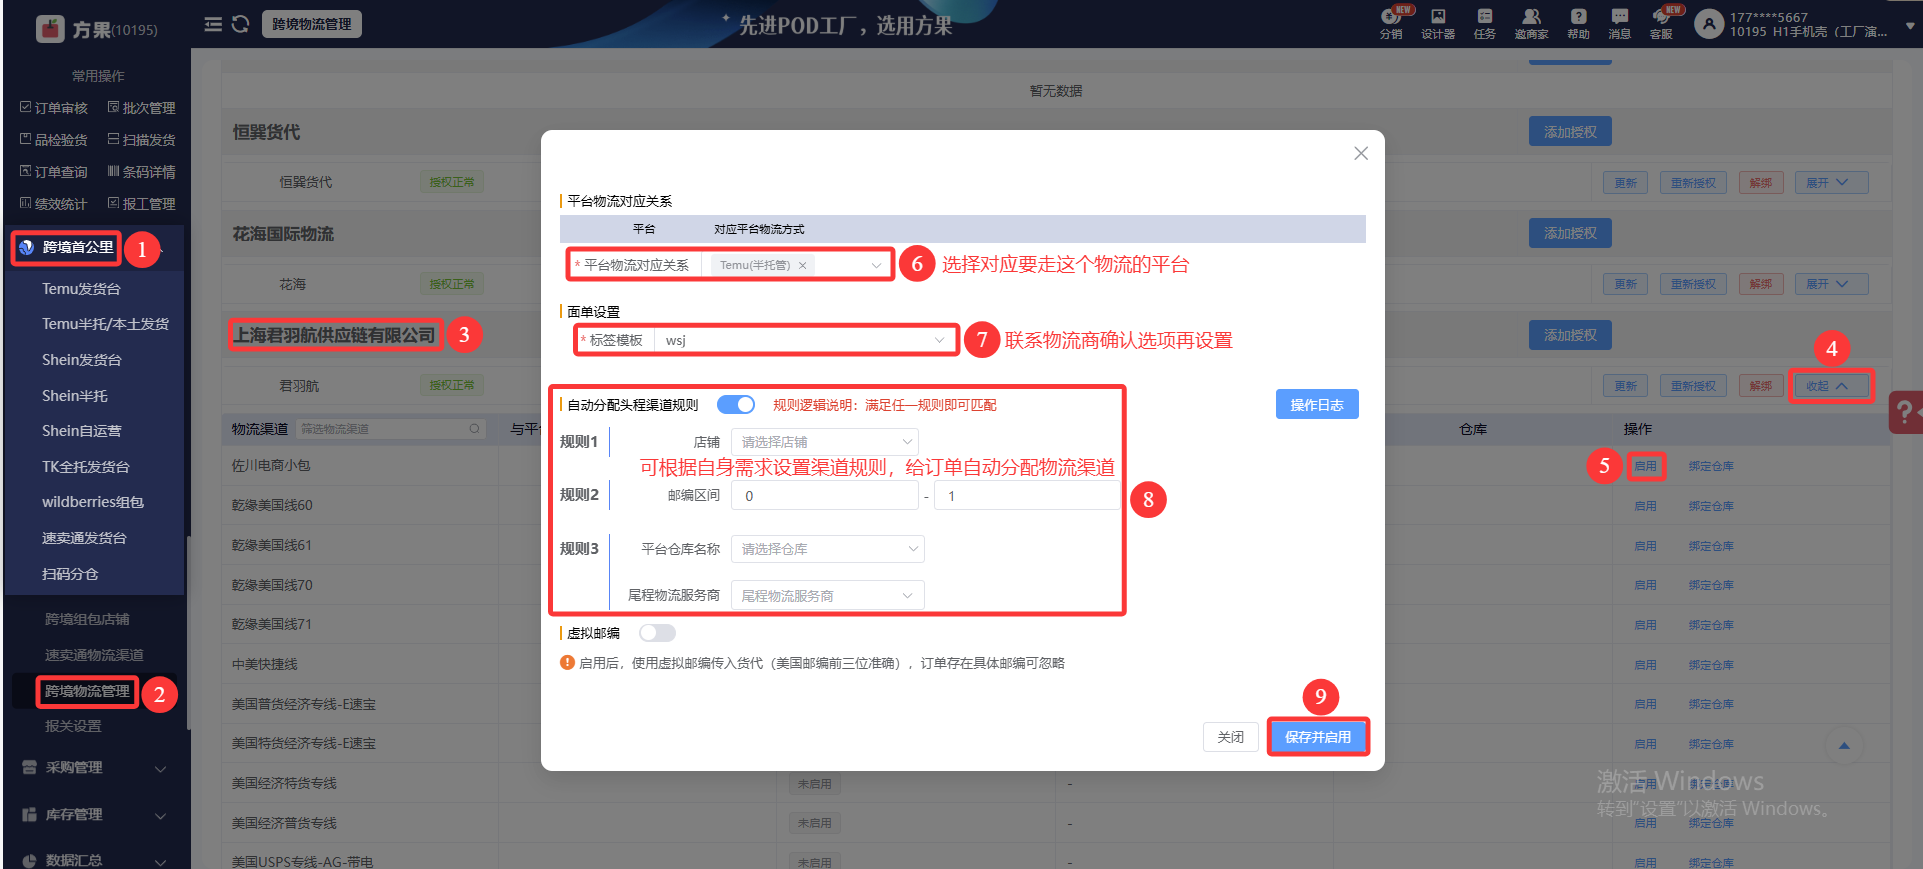Open 订单查询 shortcut in the sidebar
The width and height of the screenshot is (1923, 869).
pyautogui.click(x=54, y=172)
